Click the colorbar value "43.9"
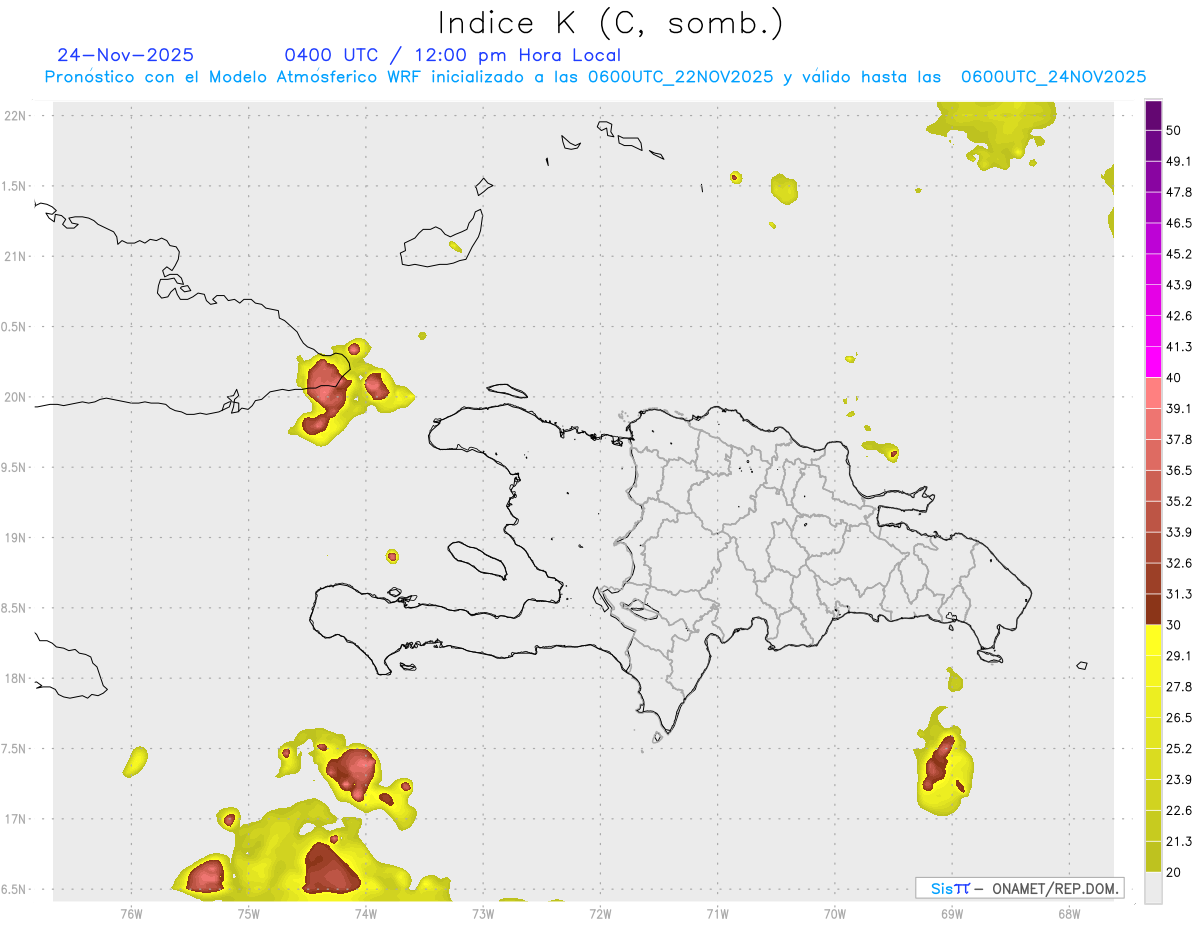 tap(1179, 285)
